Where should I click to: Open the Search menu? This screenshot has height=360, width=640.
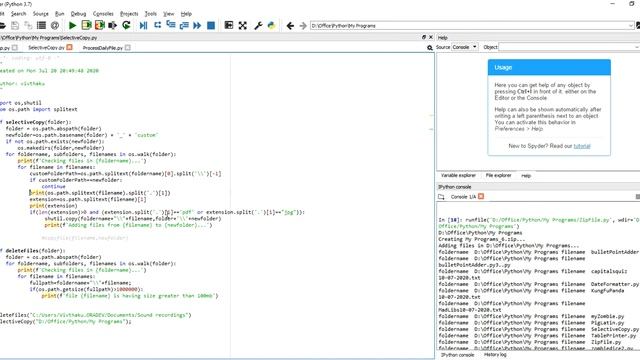pos(18,13)
